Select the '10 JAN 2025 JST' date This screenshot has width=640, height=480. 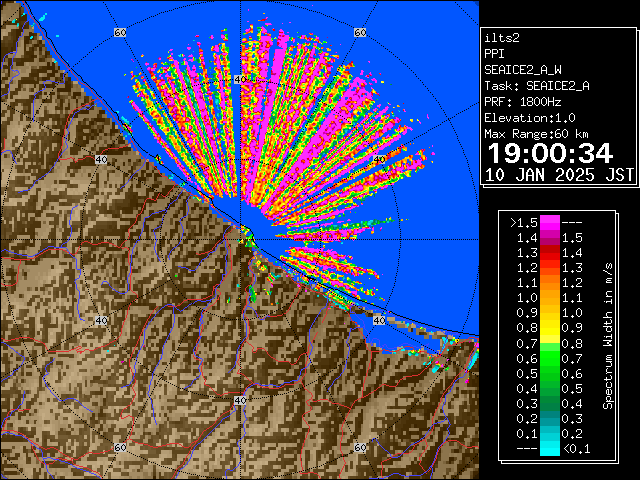pyautogui.click(x=560, y=175)
